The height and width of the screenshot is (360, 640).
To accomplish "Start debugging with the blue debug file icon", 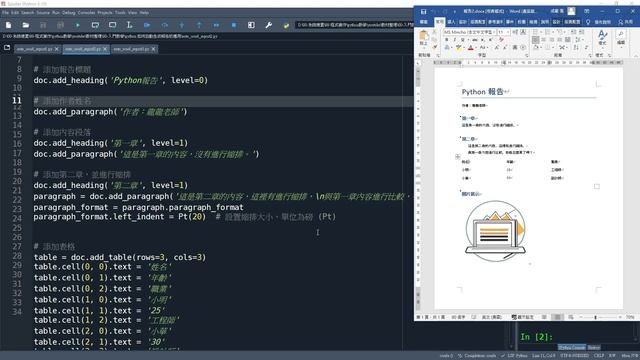I will tap(147, 25).
